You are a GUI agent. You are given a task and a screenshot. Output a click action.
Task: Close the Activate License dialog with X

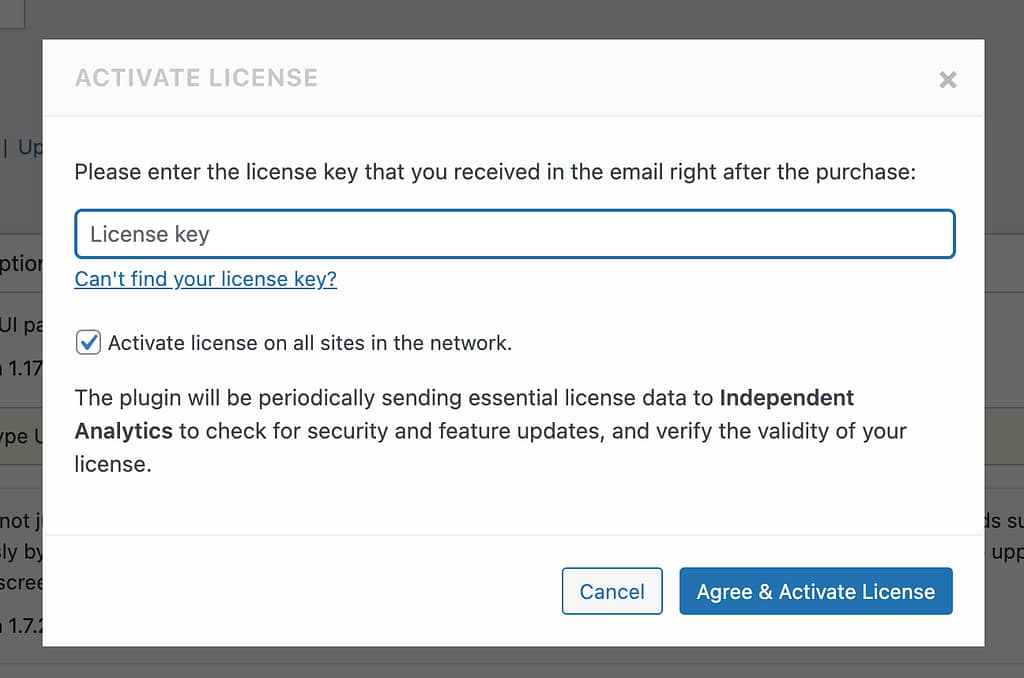pos(948,80)
